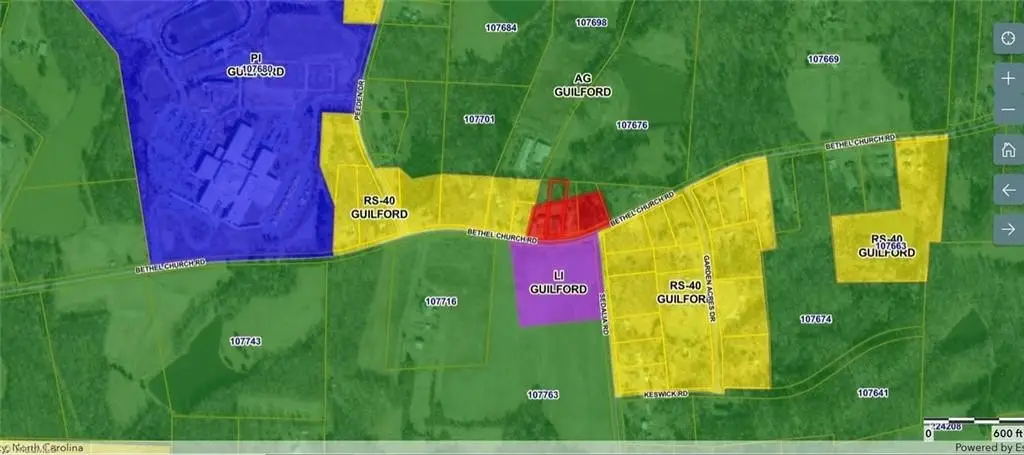Reset map to home extent
The image size is (1024, 455).
coord(1008,151)
